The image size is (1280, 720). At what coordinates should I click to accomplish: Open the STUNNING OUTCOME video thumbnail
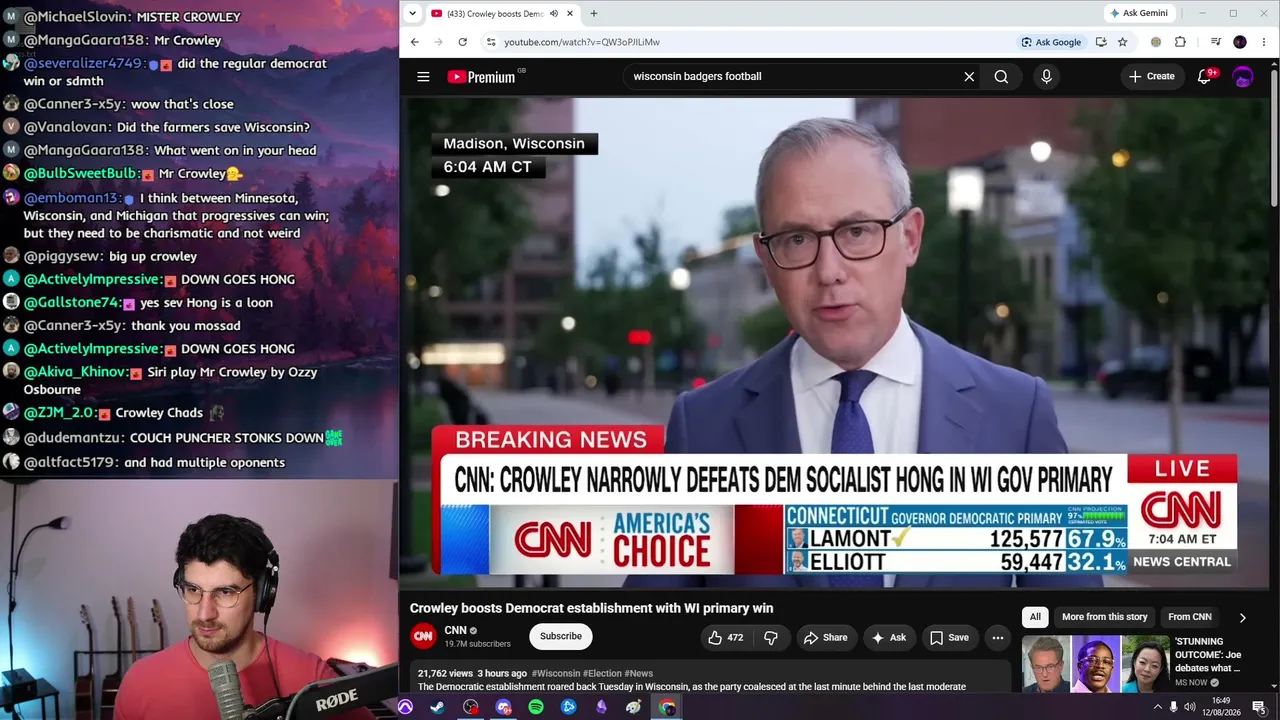click(x=1095, y=663)
